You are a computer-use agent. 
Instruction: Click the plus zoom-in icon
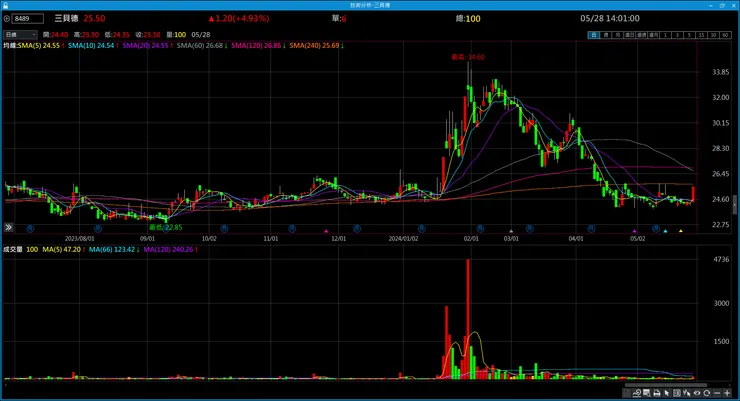(727, 393)
